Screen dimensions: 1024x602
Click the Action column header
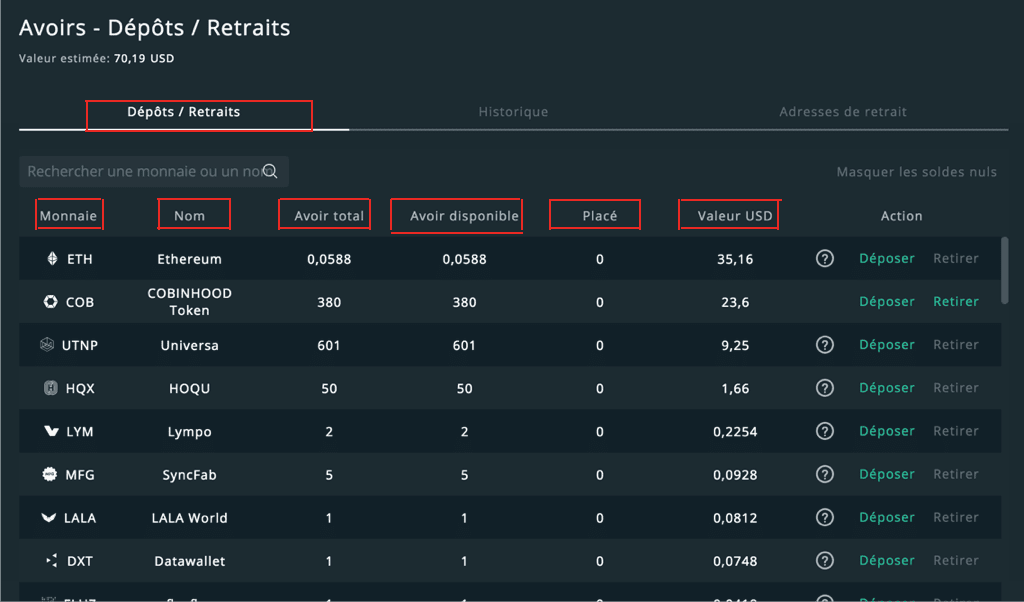point(901,215)
